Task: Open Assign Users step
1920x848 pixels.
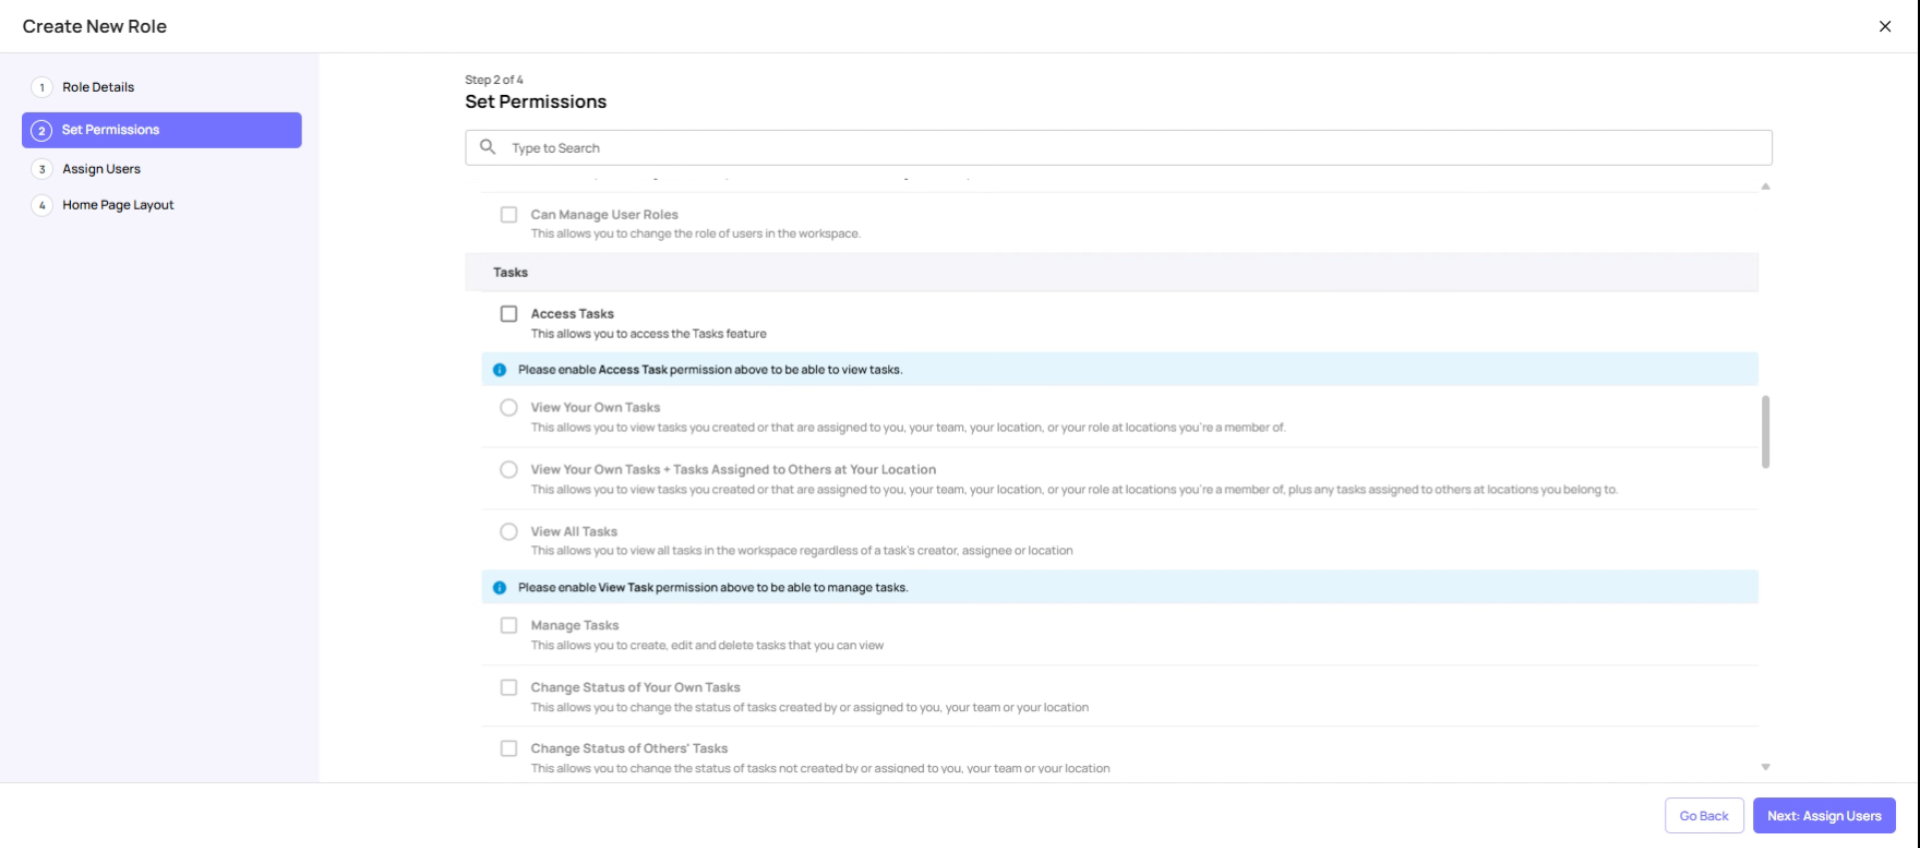Action: [101, 169]
